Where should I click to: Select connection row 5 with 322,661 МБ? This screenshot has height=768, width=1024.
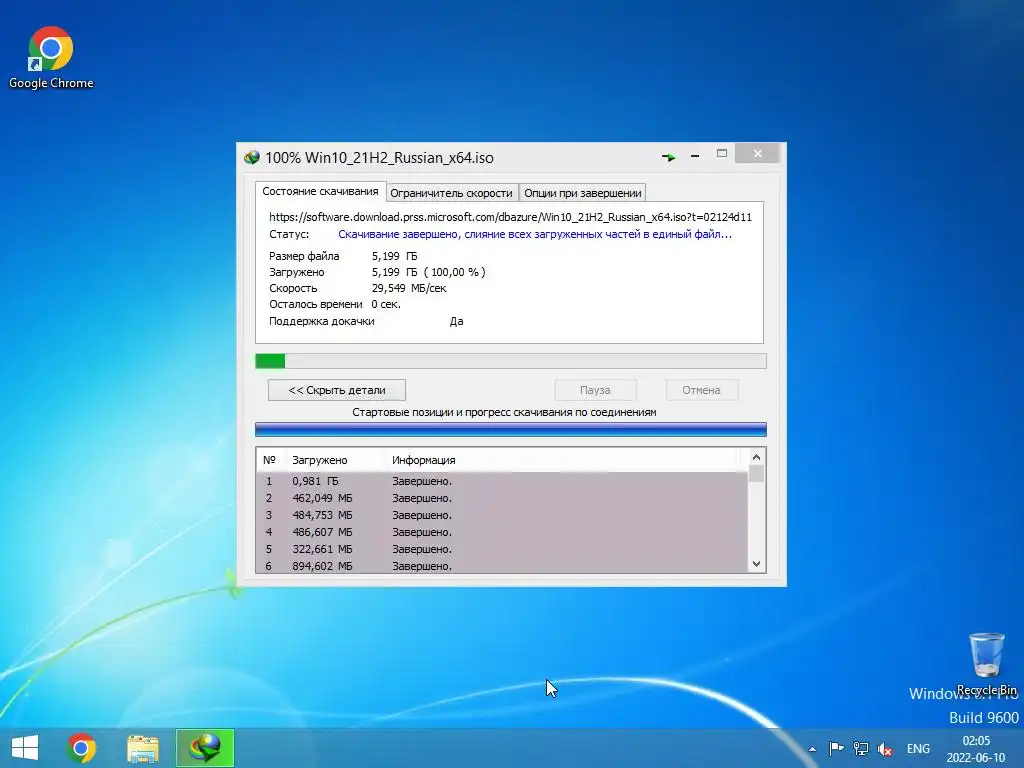pyautogui.click(x=502, y=549)
